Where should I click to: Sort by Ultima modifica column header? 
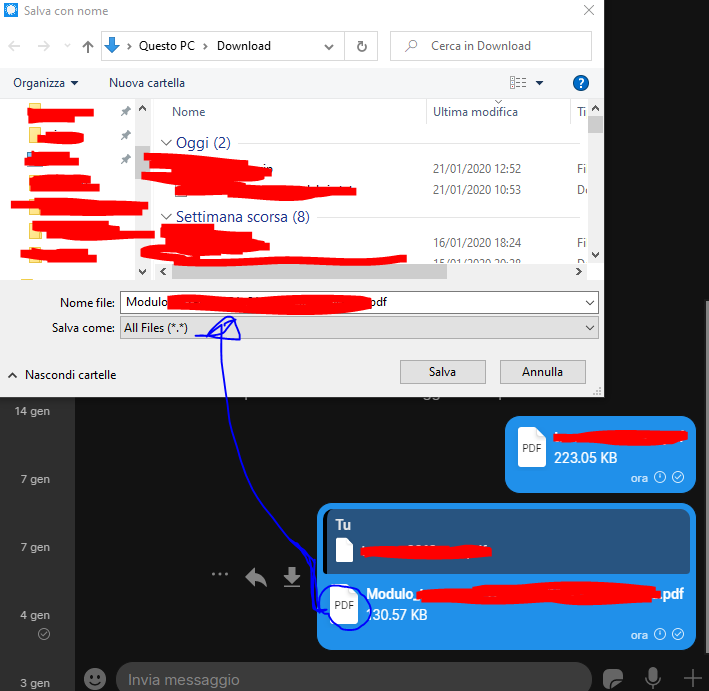(x=475, y=112)
